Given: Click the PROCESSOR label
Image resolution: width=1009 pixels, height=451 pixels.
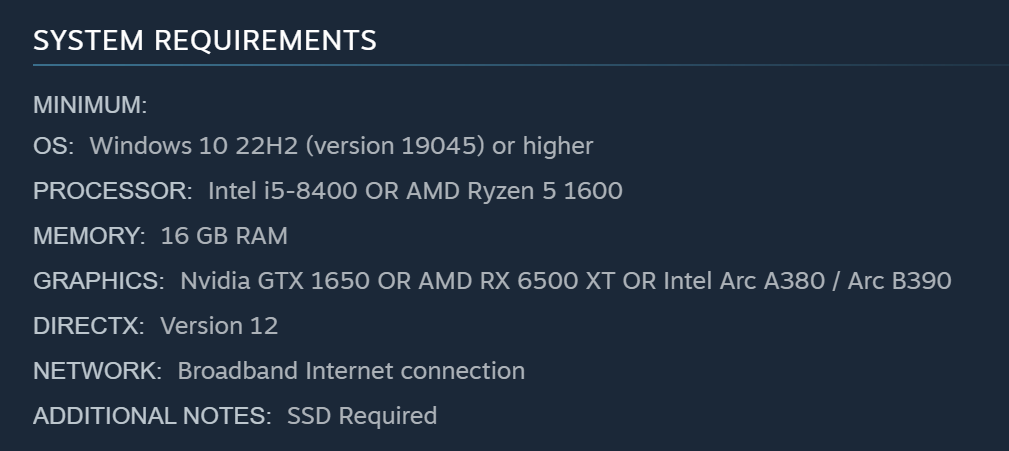Looking at the screenshot, I should 112,191.
